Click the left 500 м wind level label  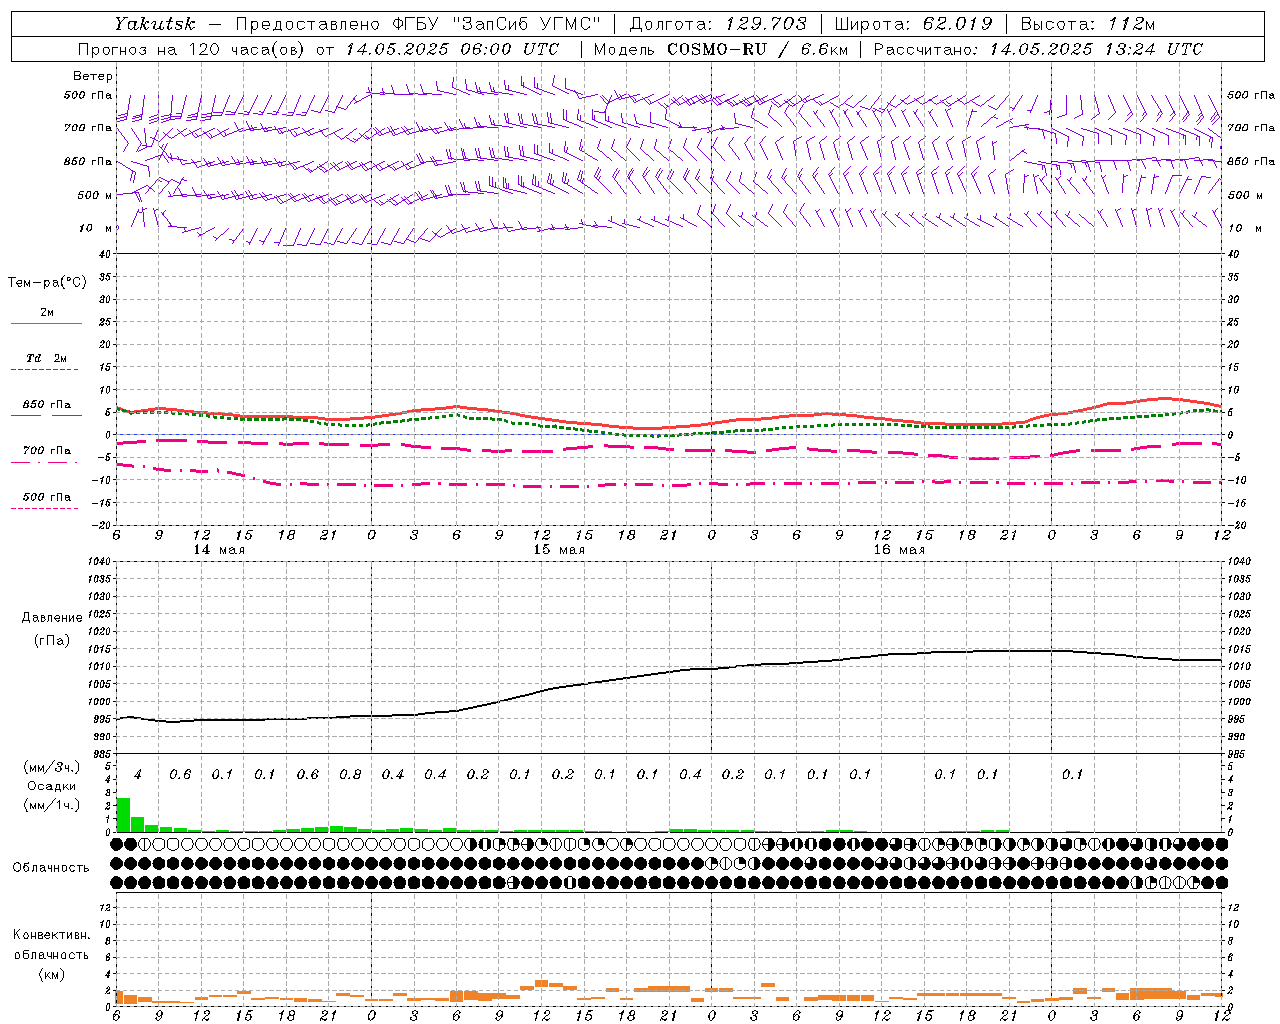click(95, 195)
